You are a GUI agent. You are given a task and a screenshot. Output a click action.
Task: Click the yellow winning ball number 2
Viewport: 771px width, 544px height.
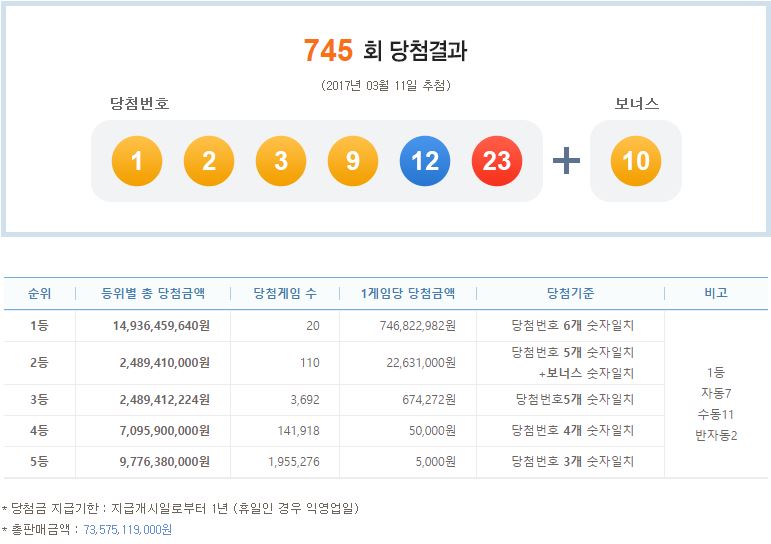209,161
